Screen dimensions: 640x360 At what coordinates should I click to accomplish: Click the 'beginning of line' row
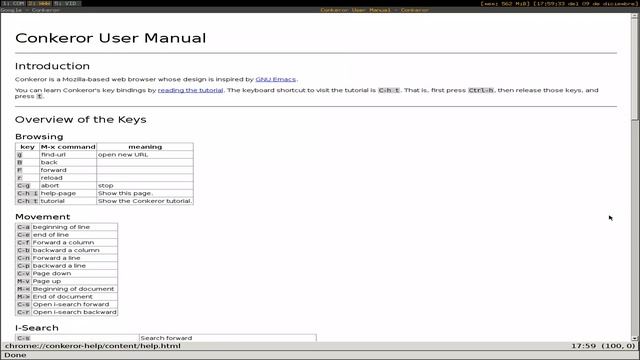[x=67, y=227]
